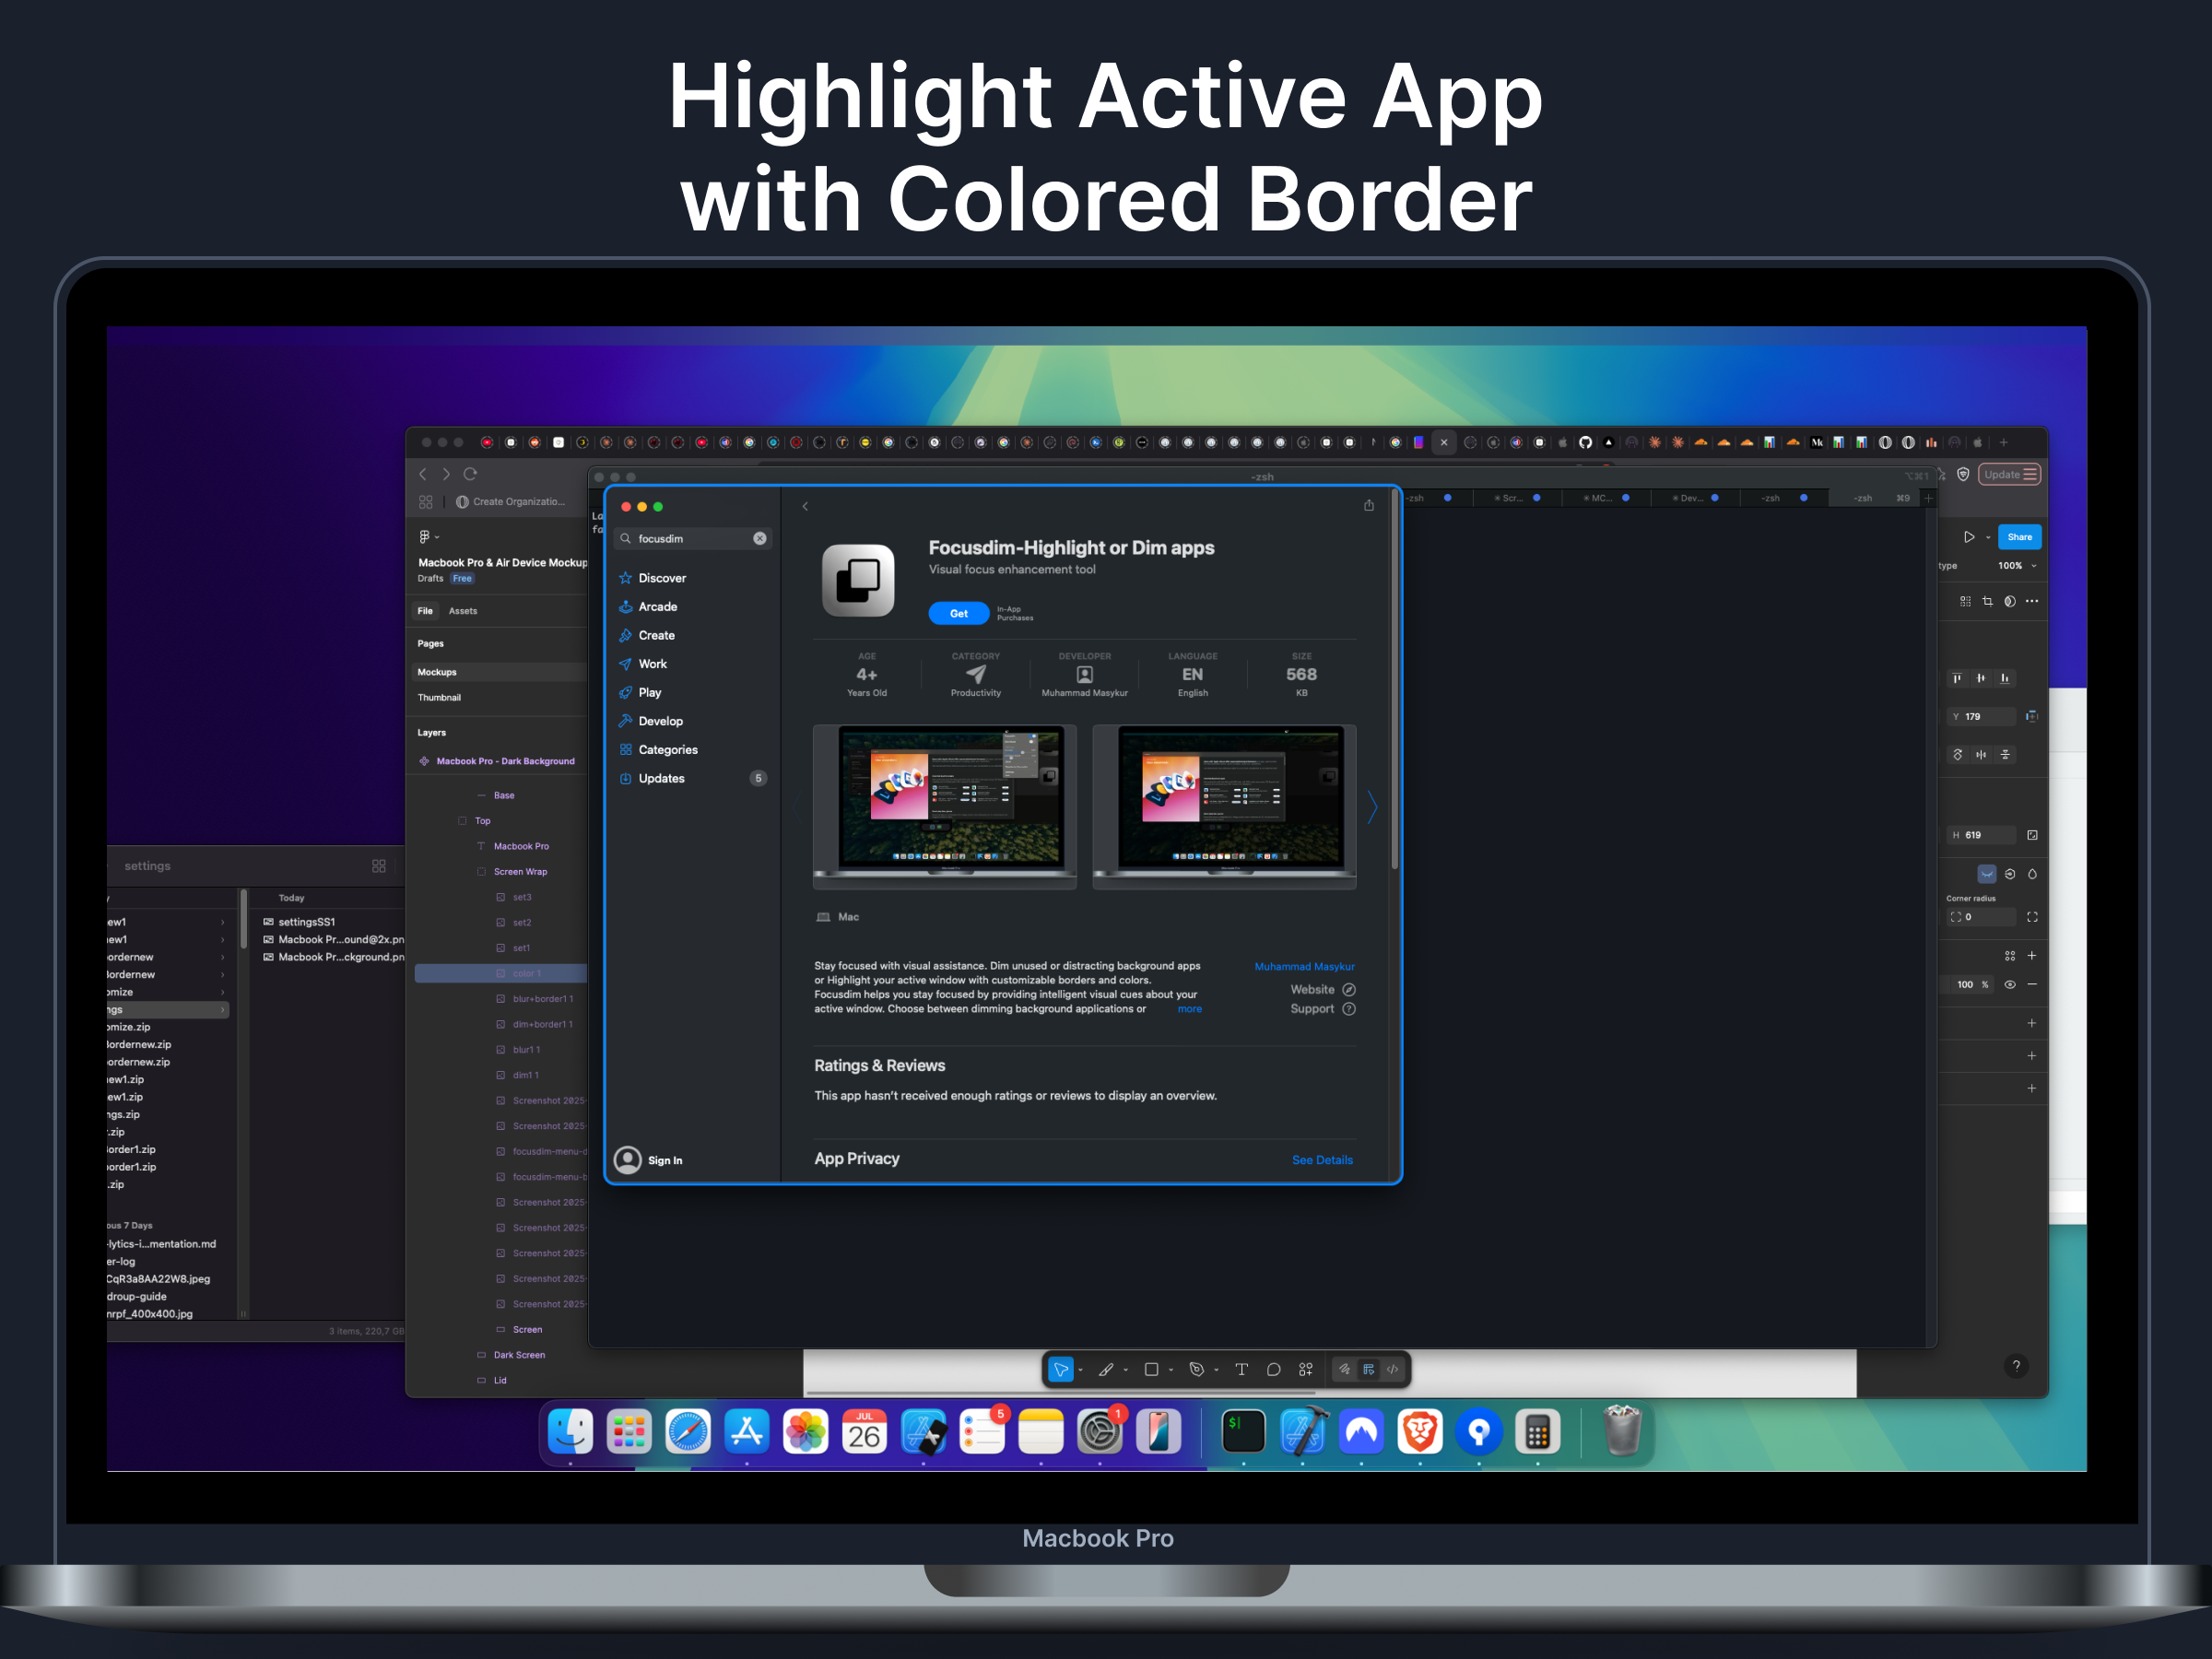
Task: Open the Rectangle tool dropdown arrow
Action: (1171, 1370)
